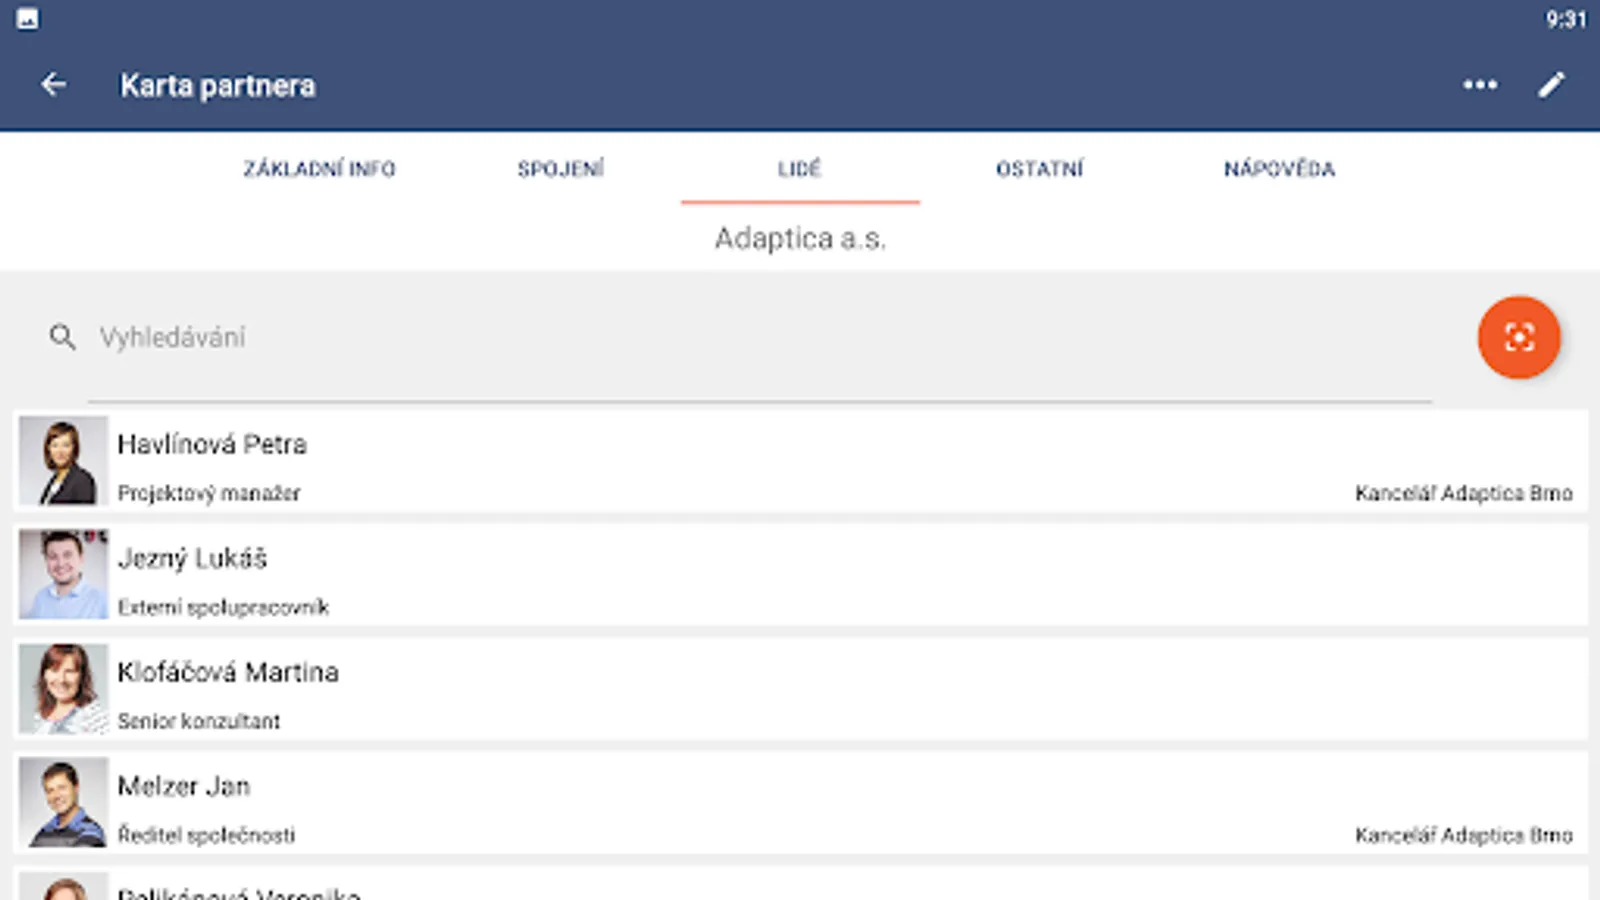
Task: Open Havlínová Petra's photo
Action: (x=63, y=461)
